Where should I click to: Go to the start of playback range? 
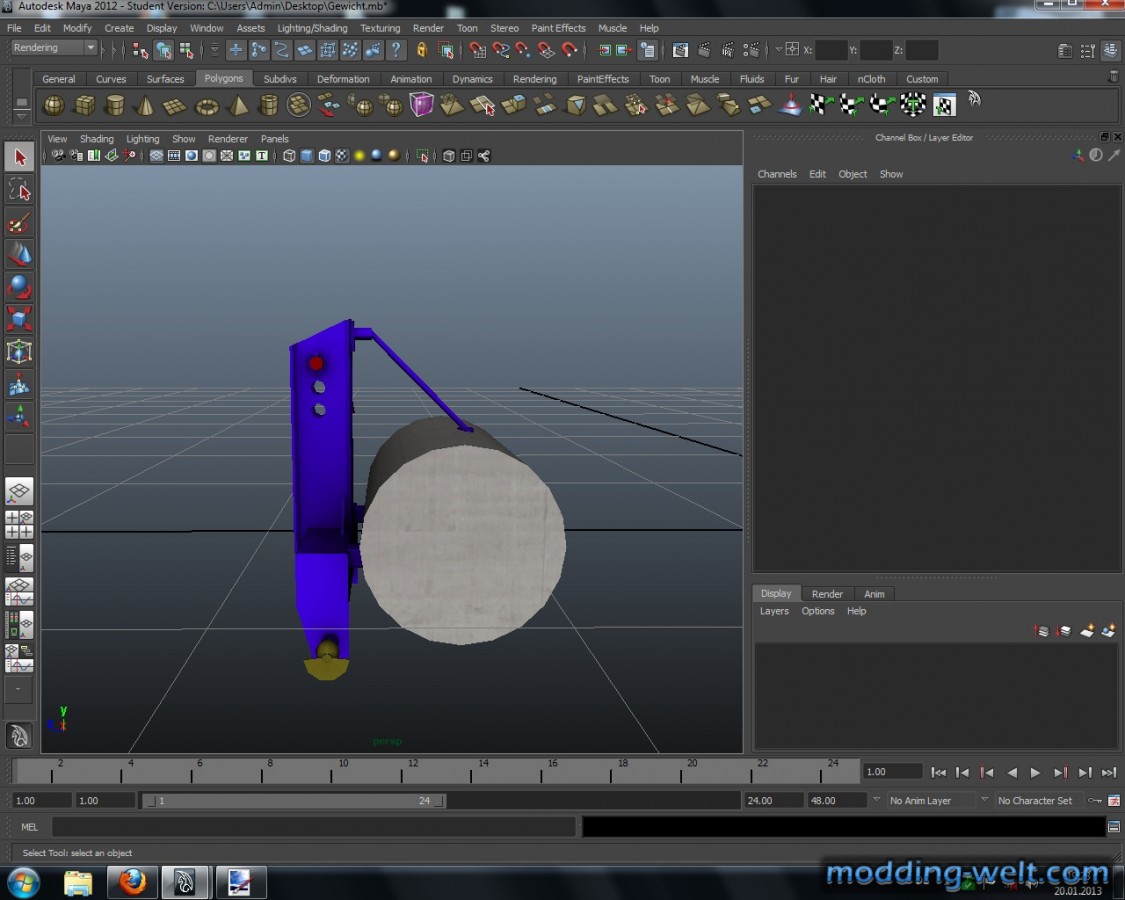(x=938, y=772)
